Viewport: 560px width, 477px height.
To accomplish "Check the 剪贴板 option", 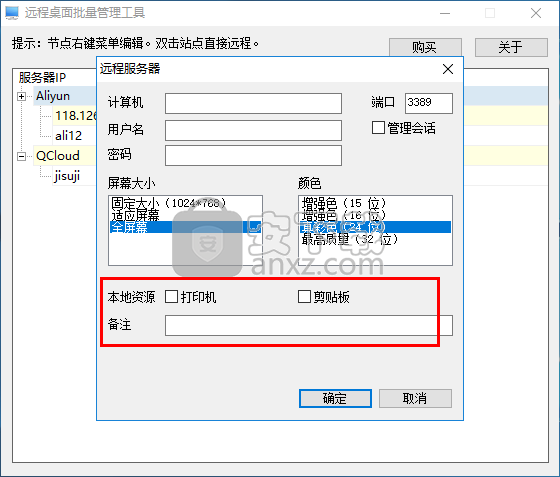I will pos(304,297).
